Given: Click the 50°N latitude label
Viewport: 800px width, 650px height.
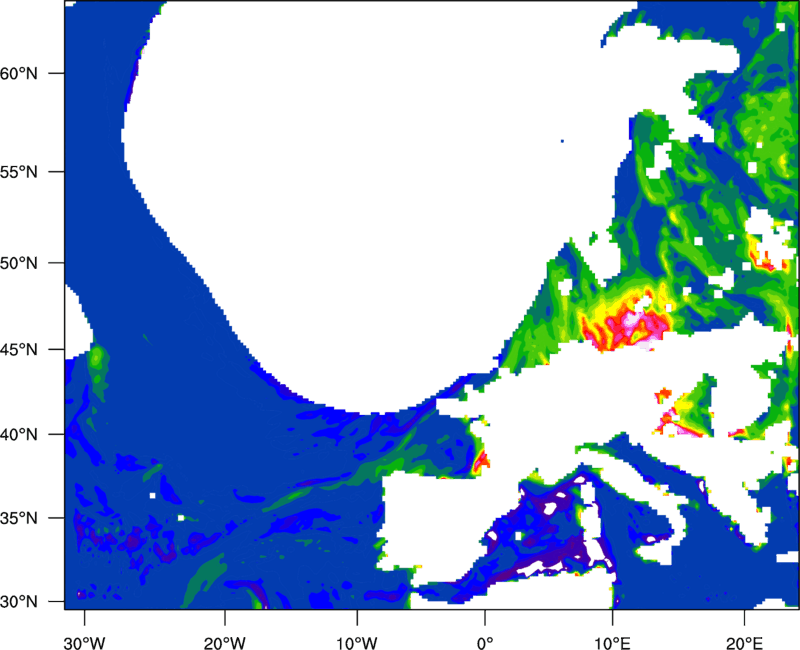Looking at the screenshot, I should pyautogui.click(x=19, y=263).
